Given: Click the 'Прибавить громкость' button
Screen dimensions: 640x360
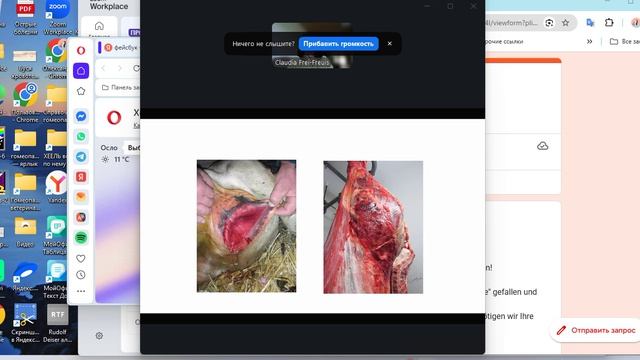Looking at the screenshot, I should pyautogui.click(x=338, y=44).
